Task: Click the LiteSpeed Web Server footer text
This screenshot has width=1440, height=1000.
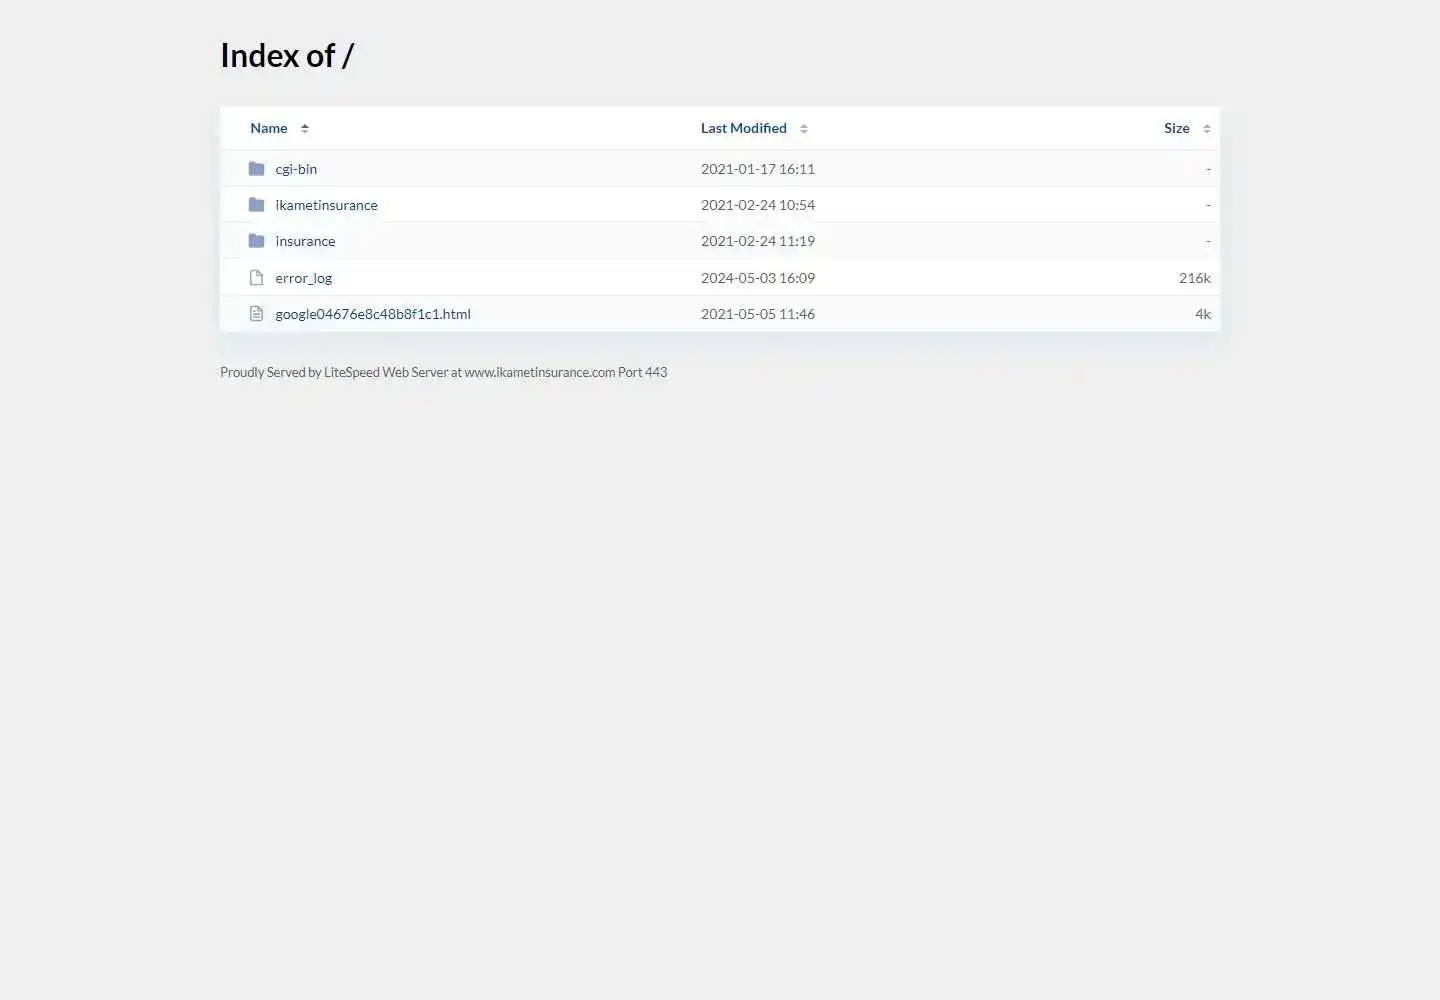Action: click(443, 372)
